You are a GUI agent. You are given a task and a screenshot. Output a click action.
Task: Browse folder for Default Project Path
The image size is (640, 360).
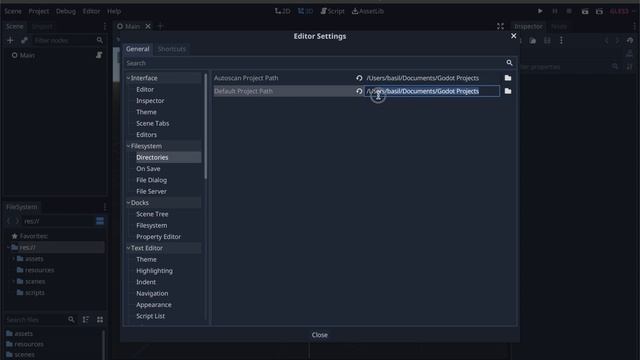click(508, 91)
